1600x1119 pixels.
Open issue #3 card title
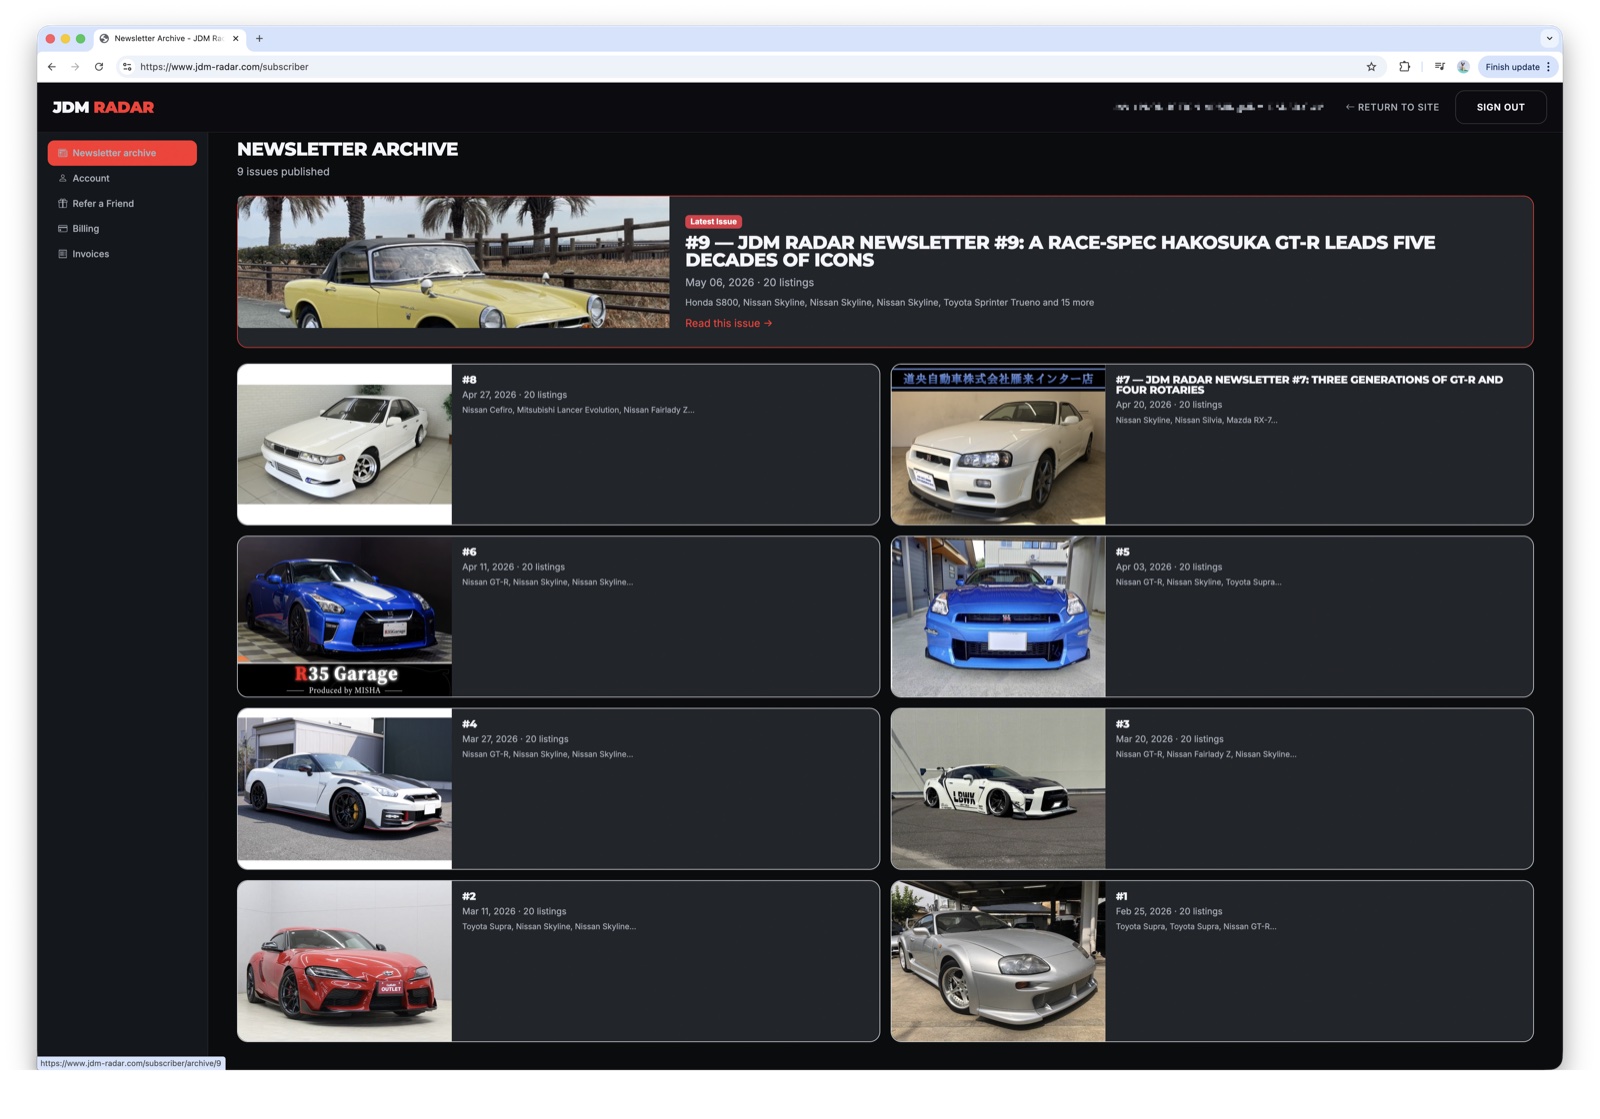(1122, 724)
